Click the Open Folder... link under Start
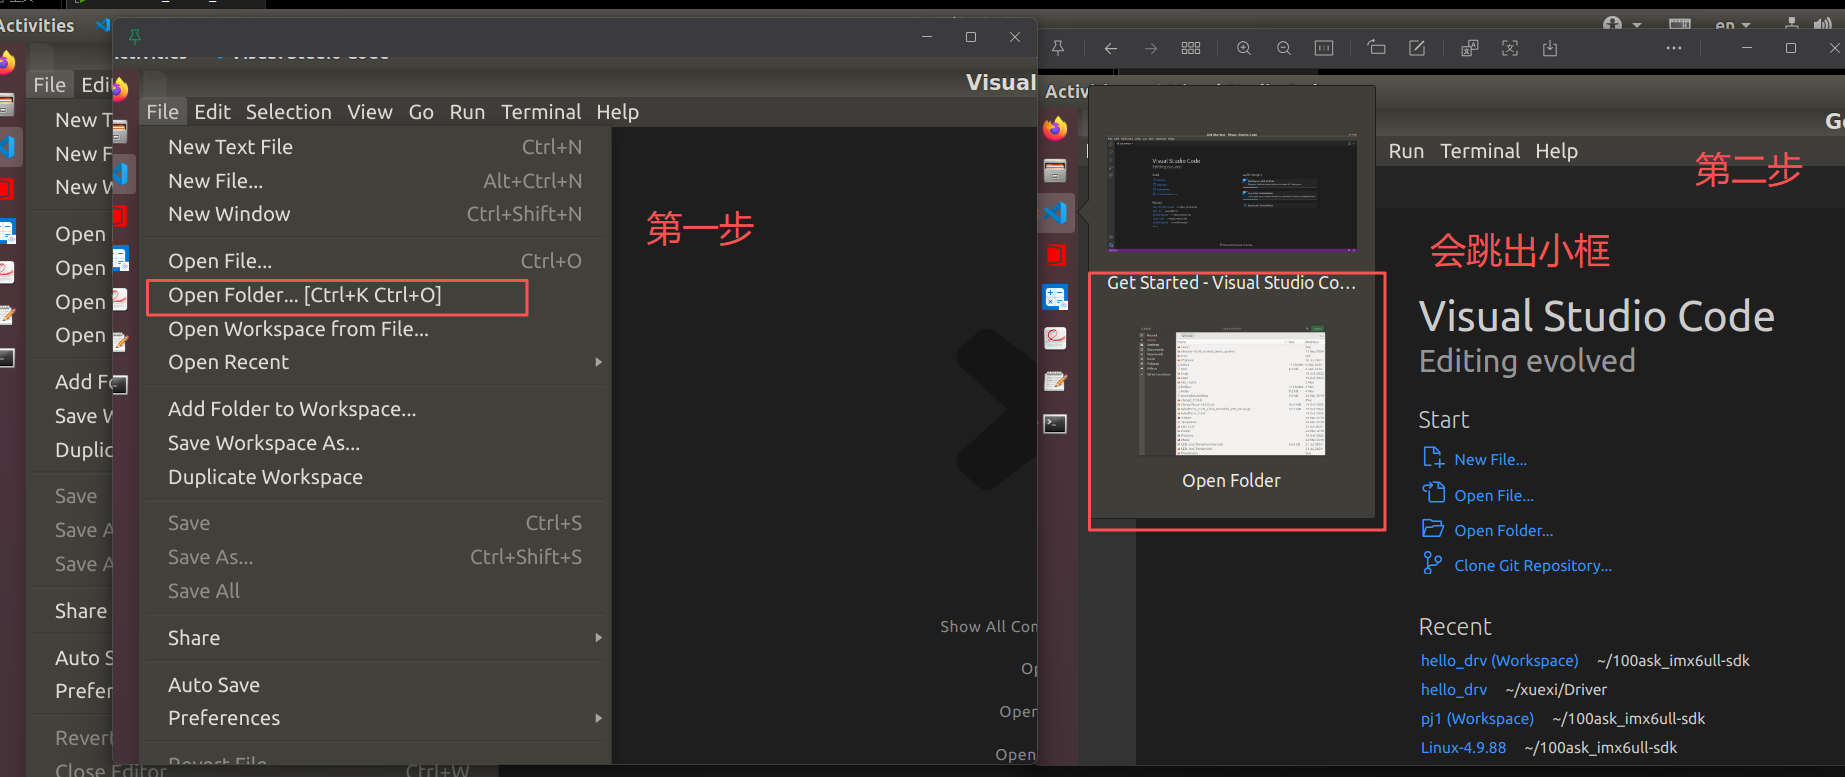The height and width of the screenshot is (777, 1845). click(1503, 531)
